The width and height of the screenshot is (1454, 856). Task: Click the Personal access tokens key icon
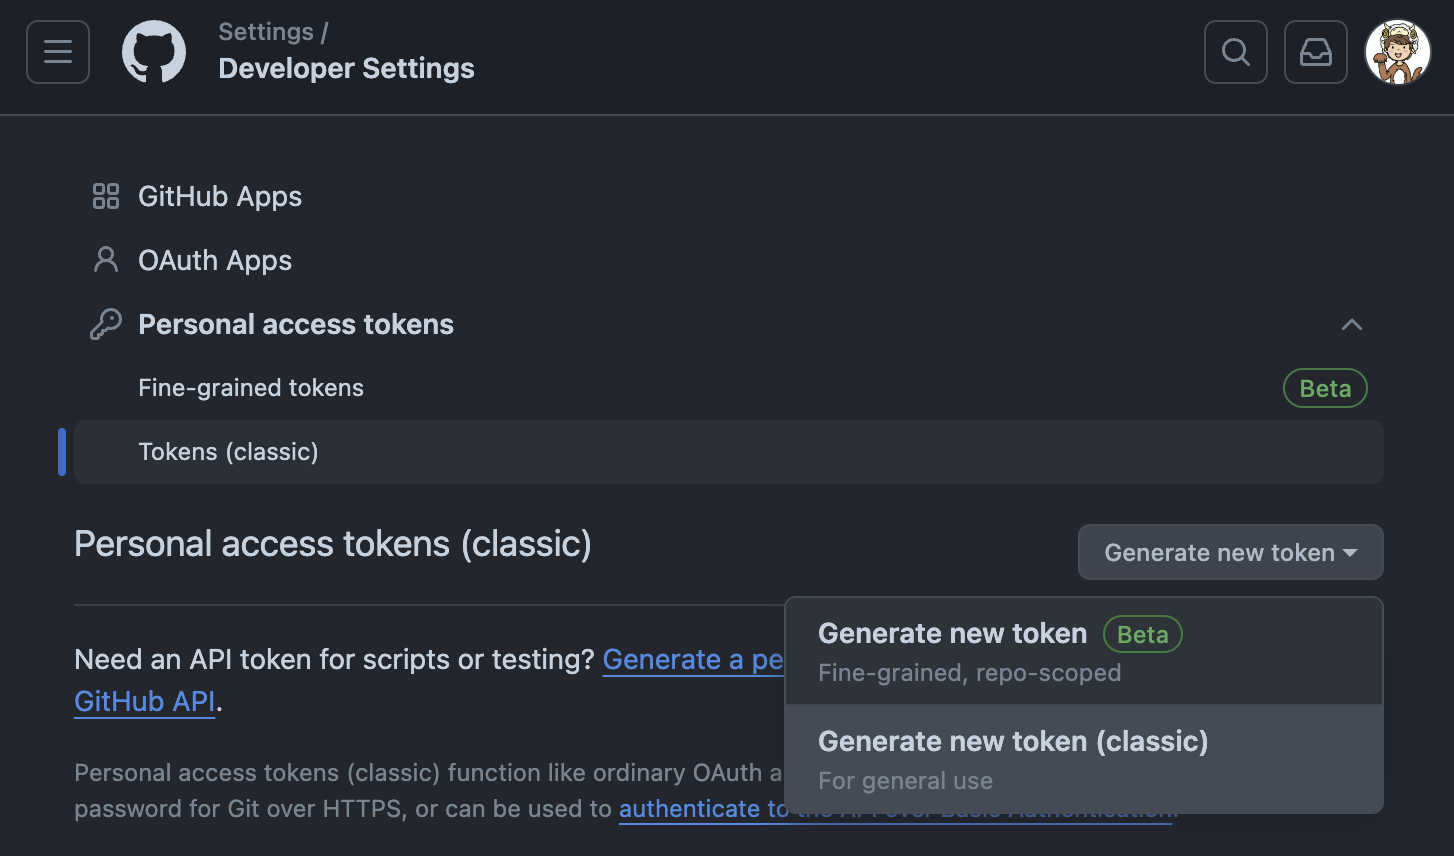(x=106, y=324)
